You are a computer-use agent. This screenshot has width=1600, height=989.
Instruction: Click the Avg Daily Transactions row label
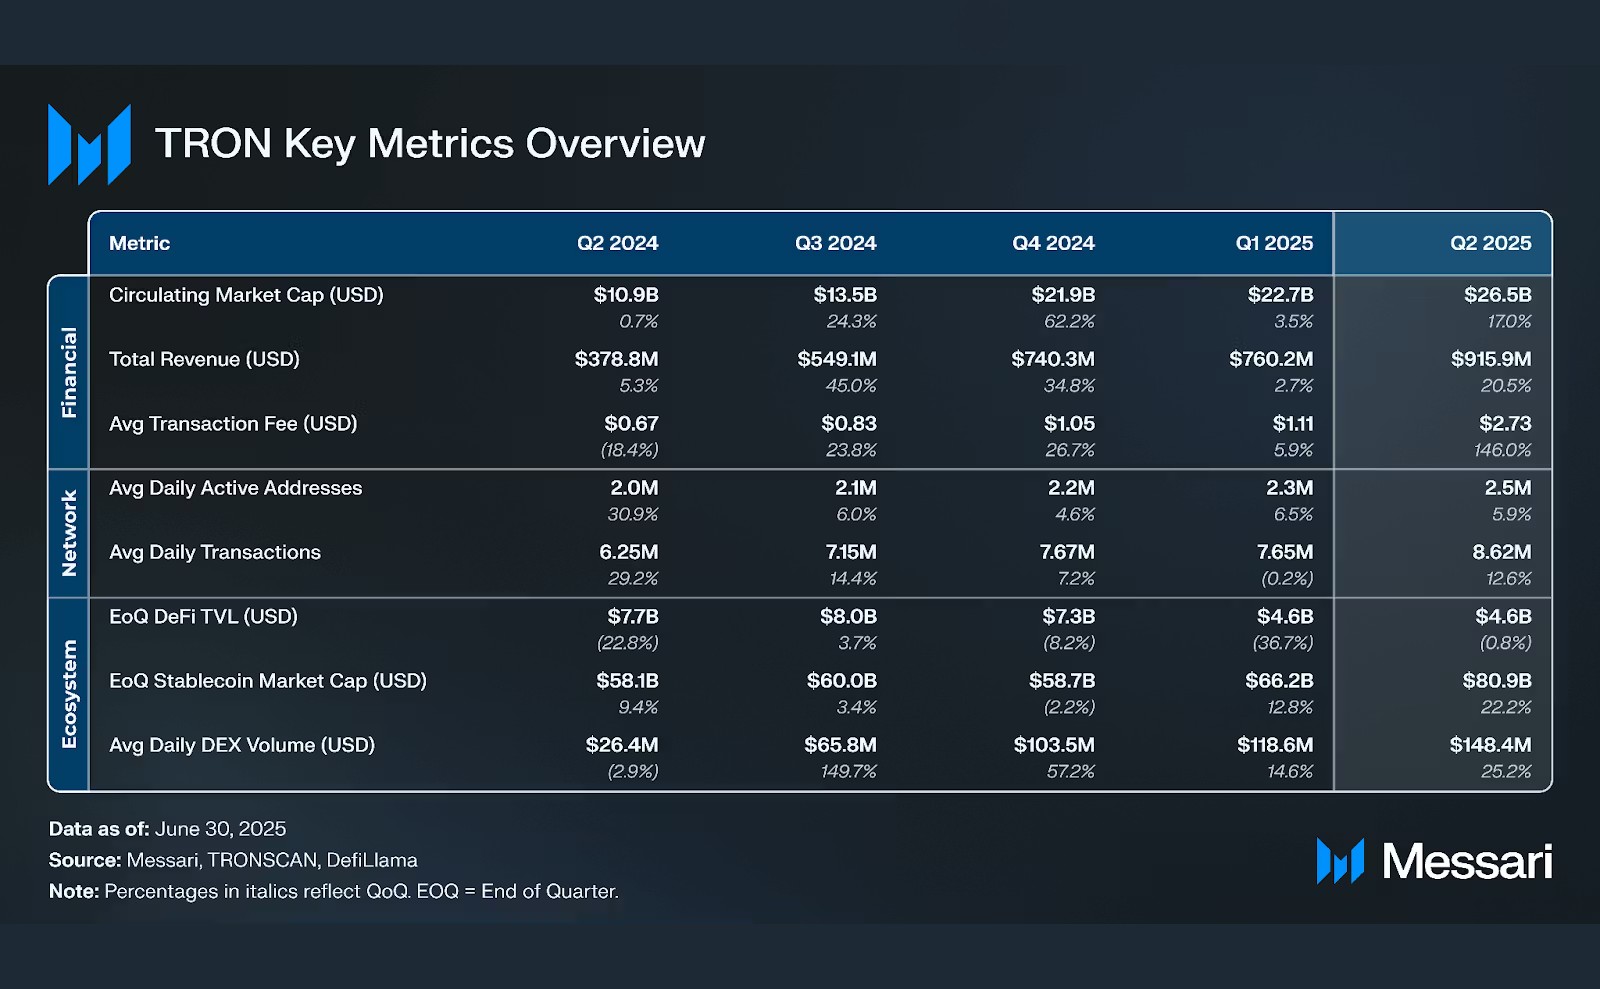pos(214,552)
